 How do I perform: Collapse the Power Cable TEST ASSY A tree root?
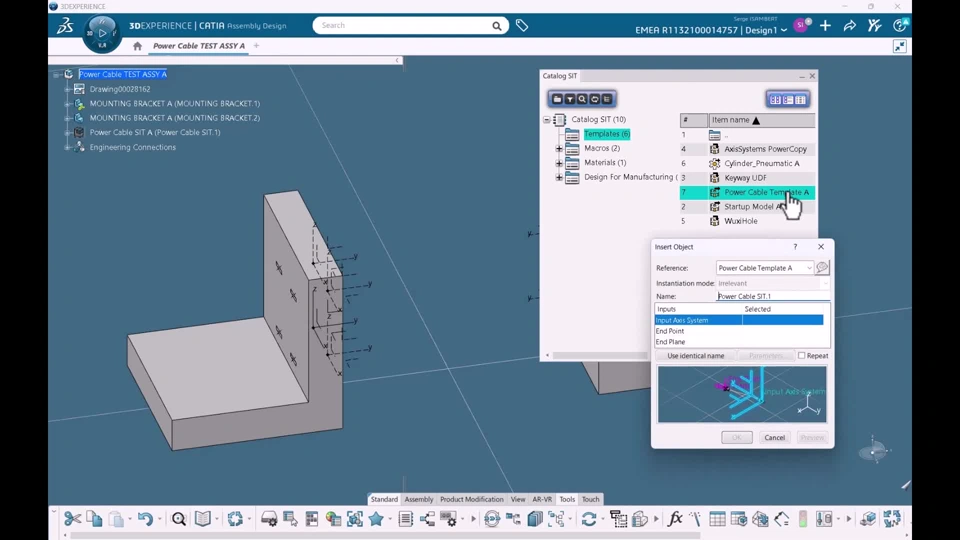56,74
